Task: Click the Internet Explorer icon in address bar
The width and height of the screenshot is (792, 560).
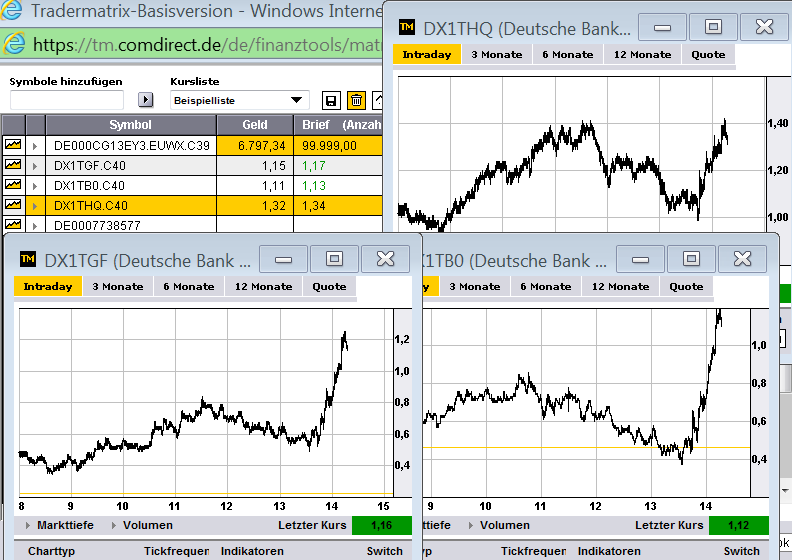Action: (14, 44)
